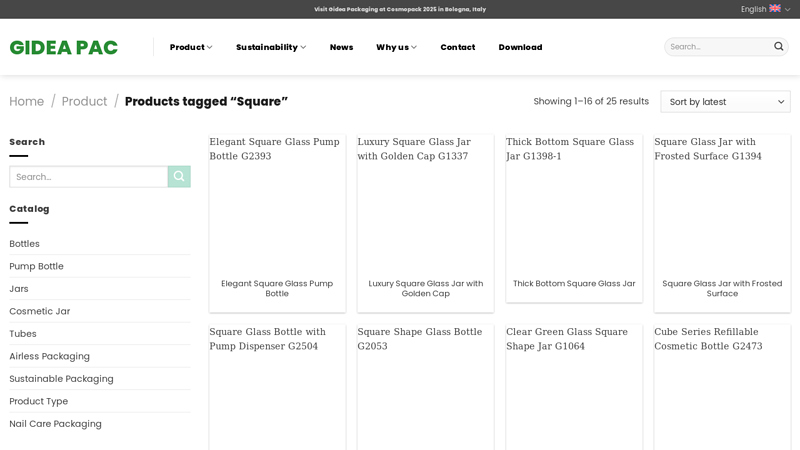Click Elegant Square Glass Pump Bottle title link

pos(277,288)
